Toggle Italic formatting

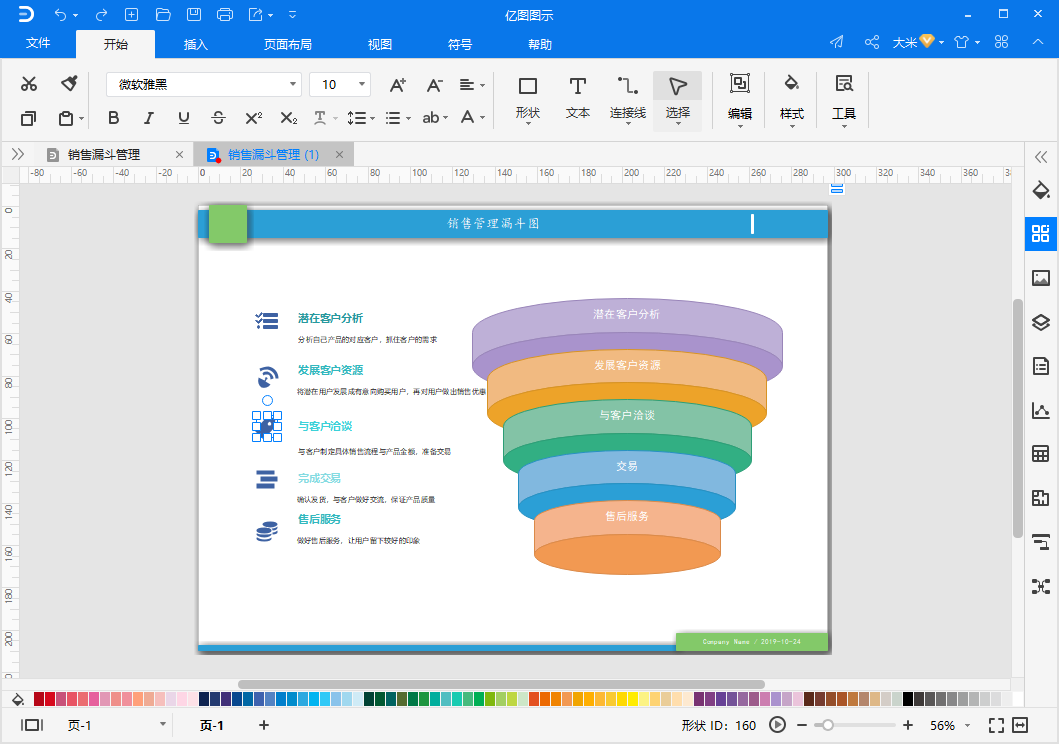click(x=149, y=117)
